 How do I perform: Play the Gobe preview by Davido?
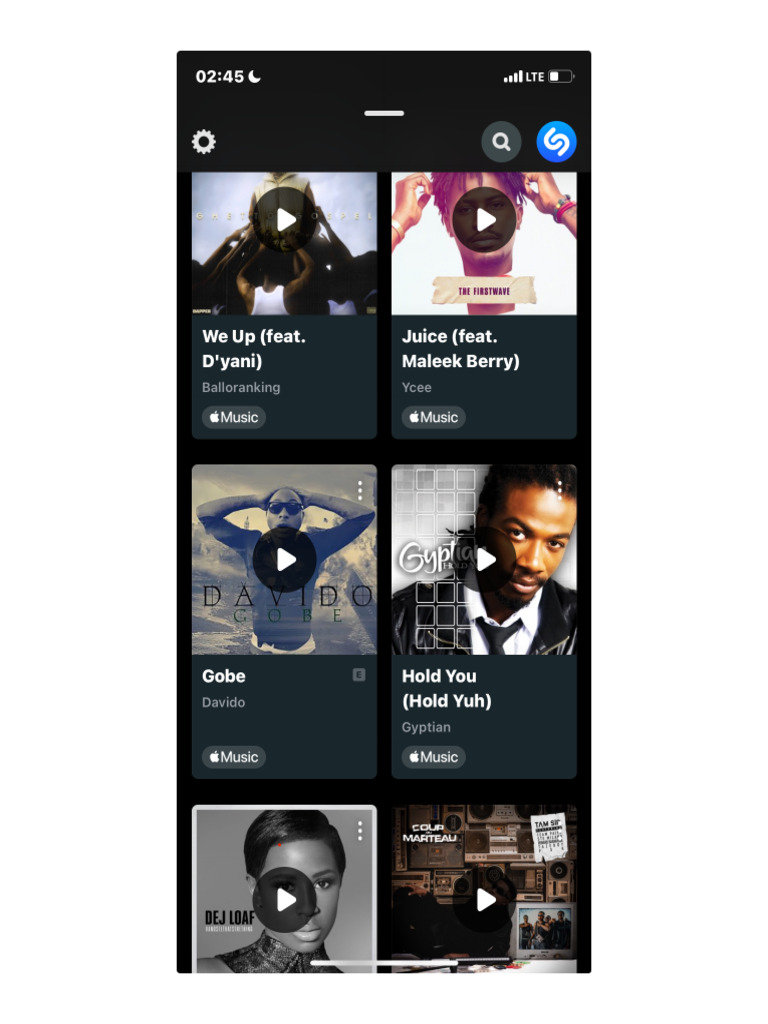pyautogui.click(x=285, y=560)
